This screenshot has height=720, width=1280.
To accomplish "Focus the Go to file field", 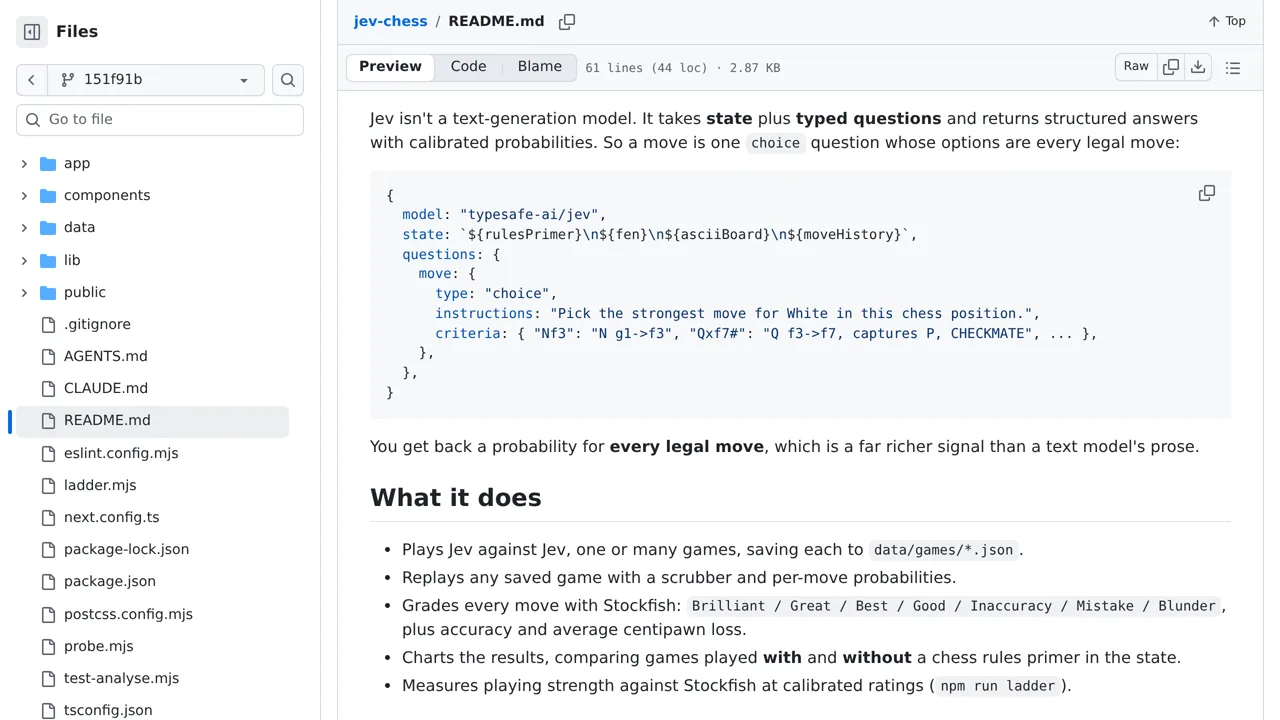I will [160, 119].
